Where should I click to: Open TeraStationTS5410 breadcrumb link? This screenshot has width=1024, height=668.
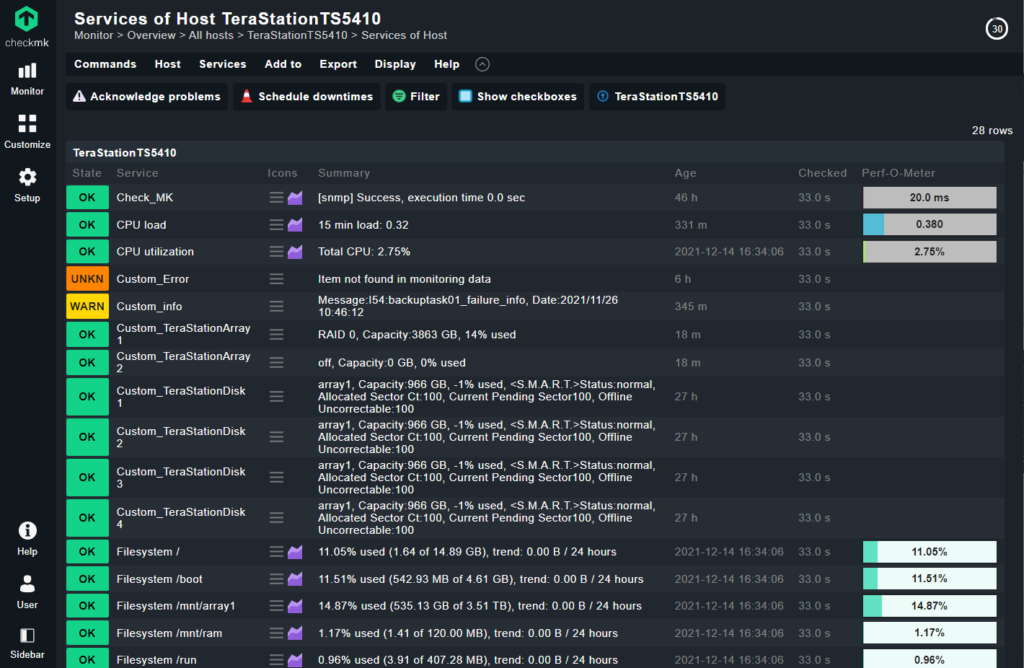tap(297, 35)
